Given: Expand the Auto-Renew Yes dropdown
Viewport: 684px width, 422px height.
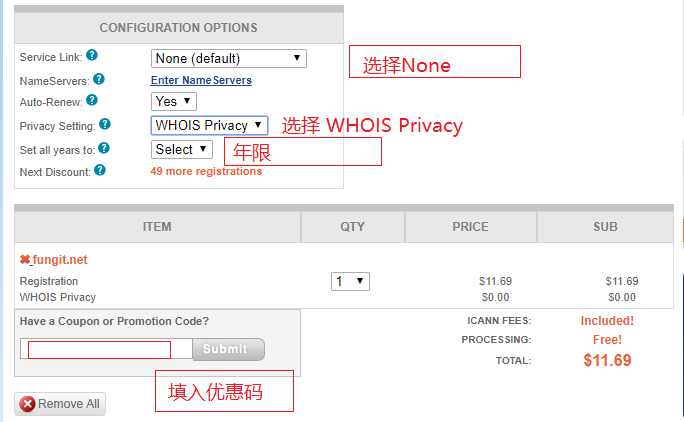Looking at the screenshot, I should pos(174,101).
